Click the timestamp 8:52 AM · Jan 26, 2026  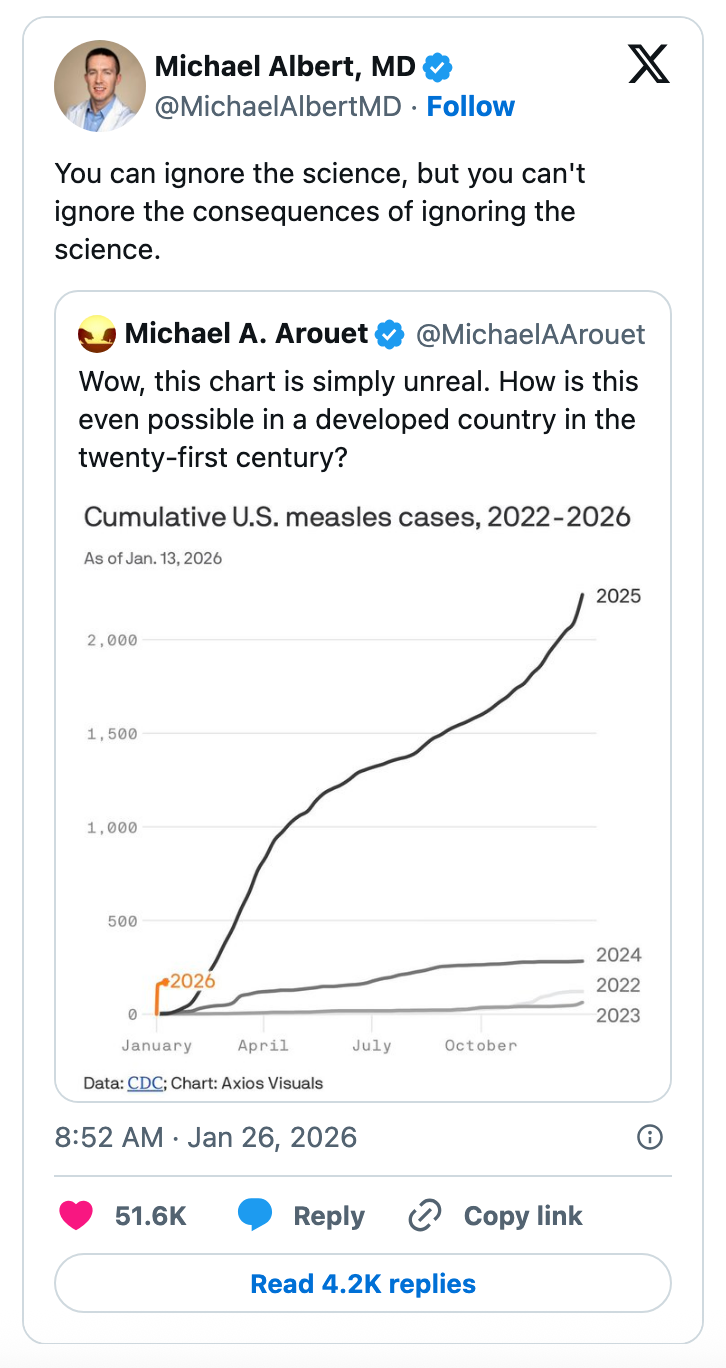click(x=205, y=1137)
